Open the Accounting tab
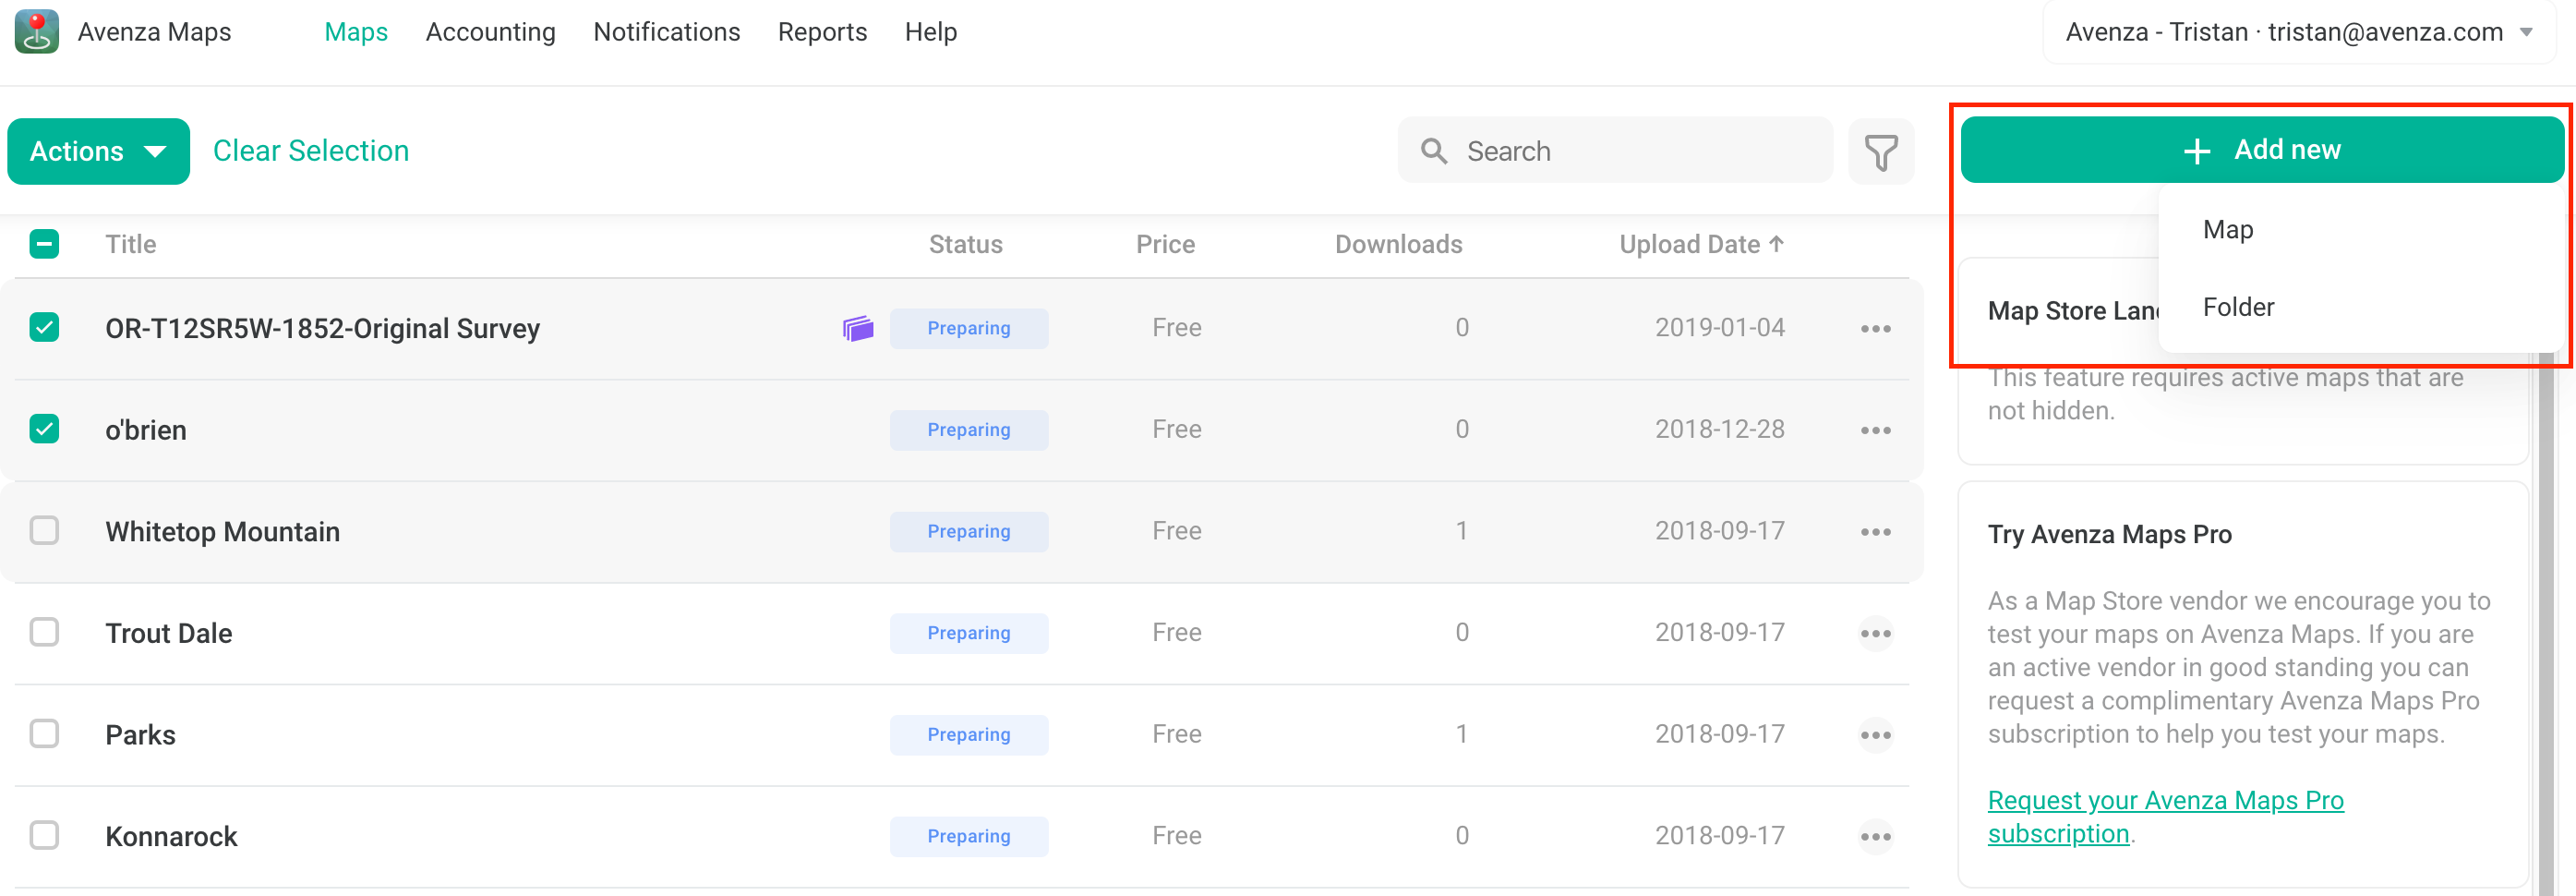 click(490, 32)
